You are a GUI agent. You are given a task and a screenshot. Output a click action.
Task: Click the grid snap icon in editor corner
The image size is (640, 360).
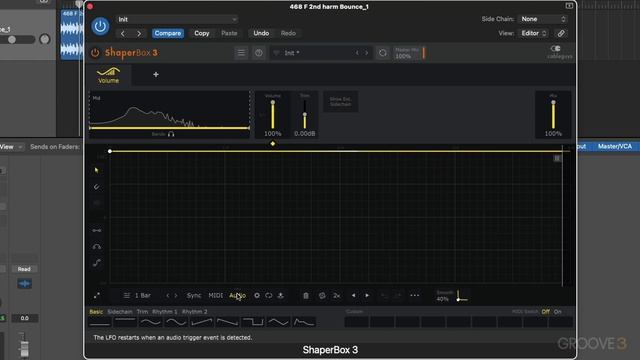pos(557,158)
